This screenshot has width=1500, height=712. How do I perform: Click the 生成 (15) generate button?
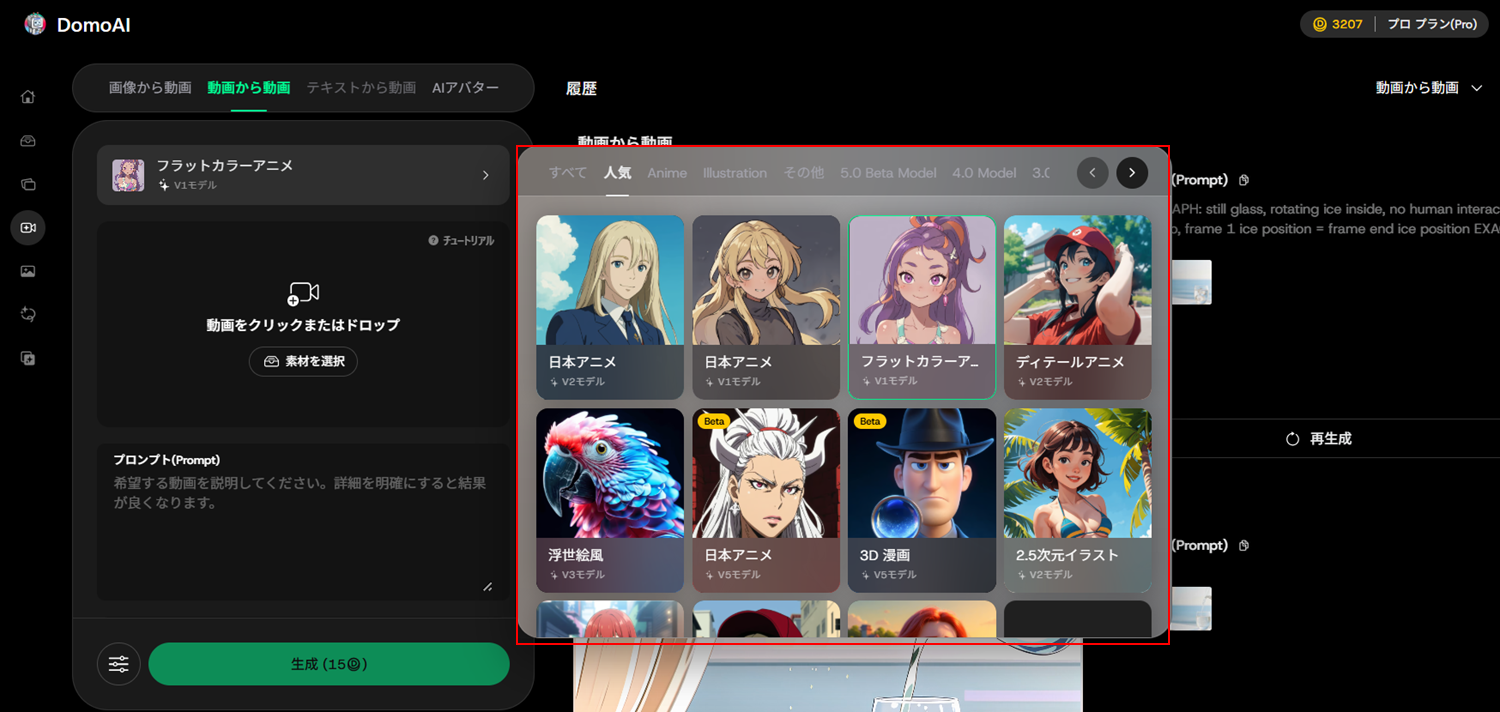point(329,664)
